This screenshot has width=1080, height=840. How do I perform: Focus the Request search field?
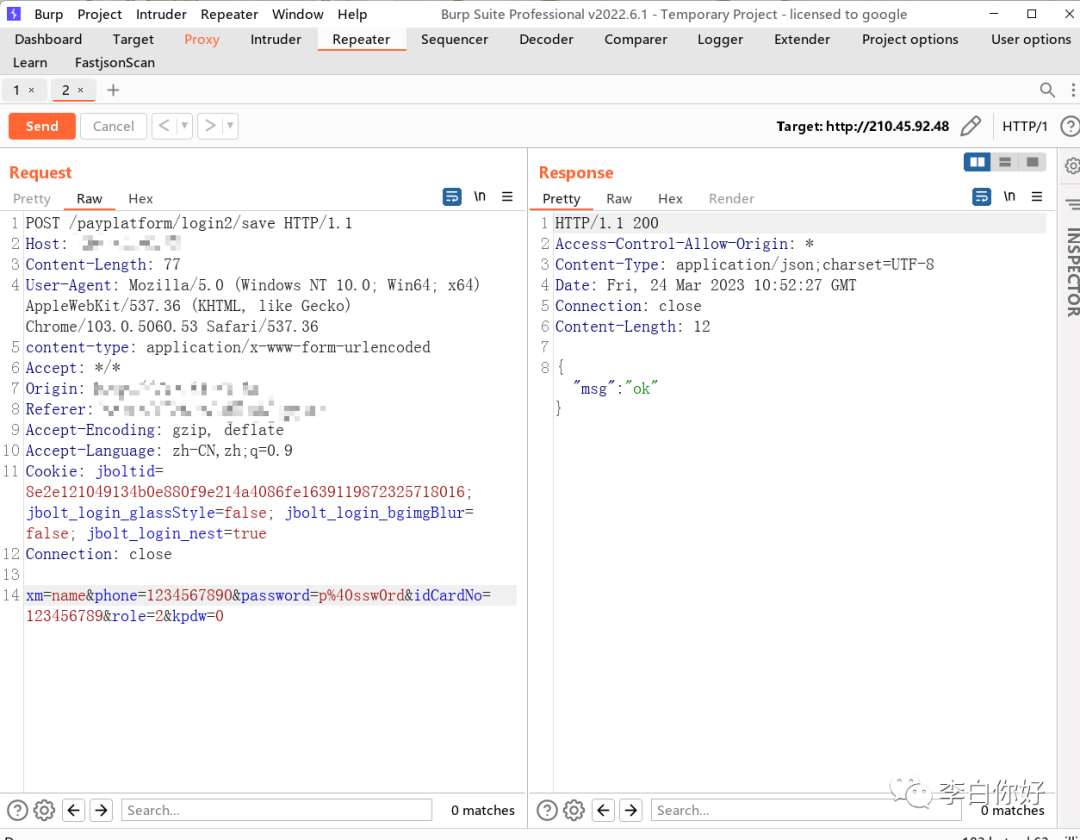[x=276, y=810]
